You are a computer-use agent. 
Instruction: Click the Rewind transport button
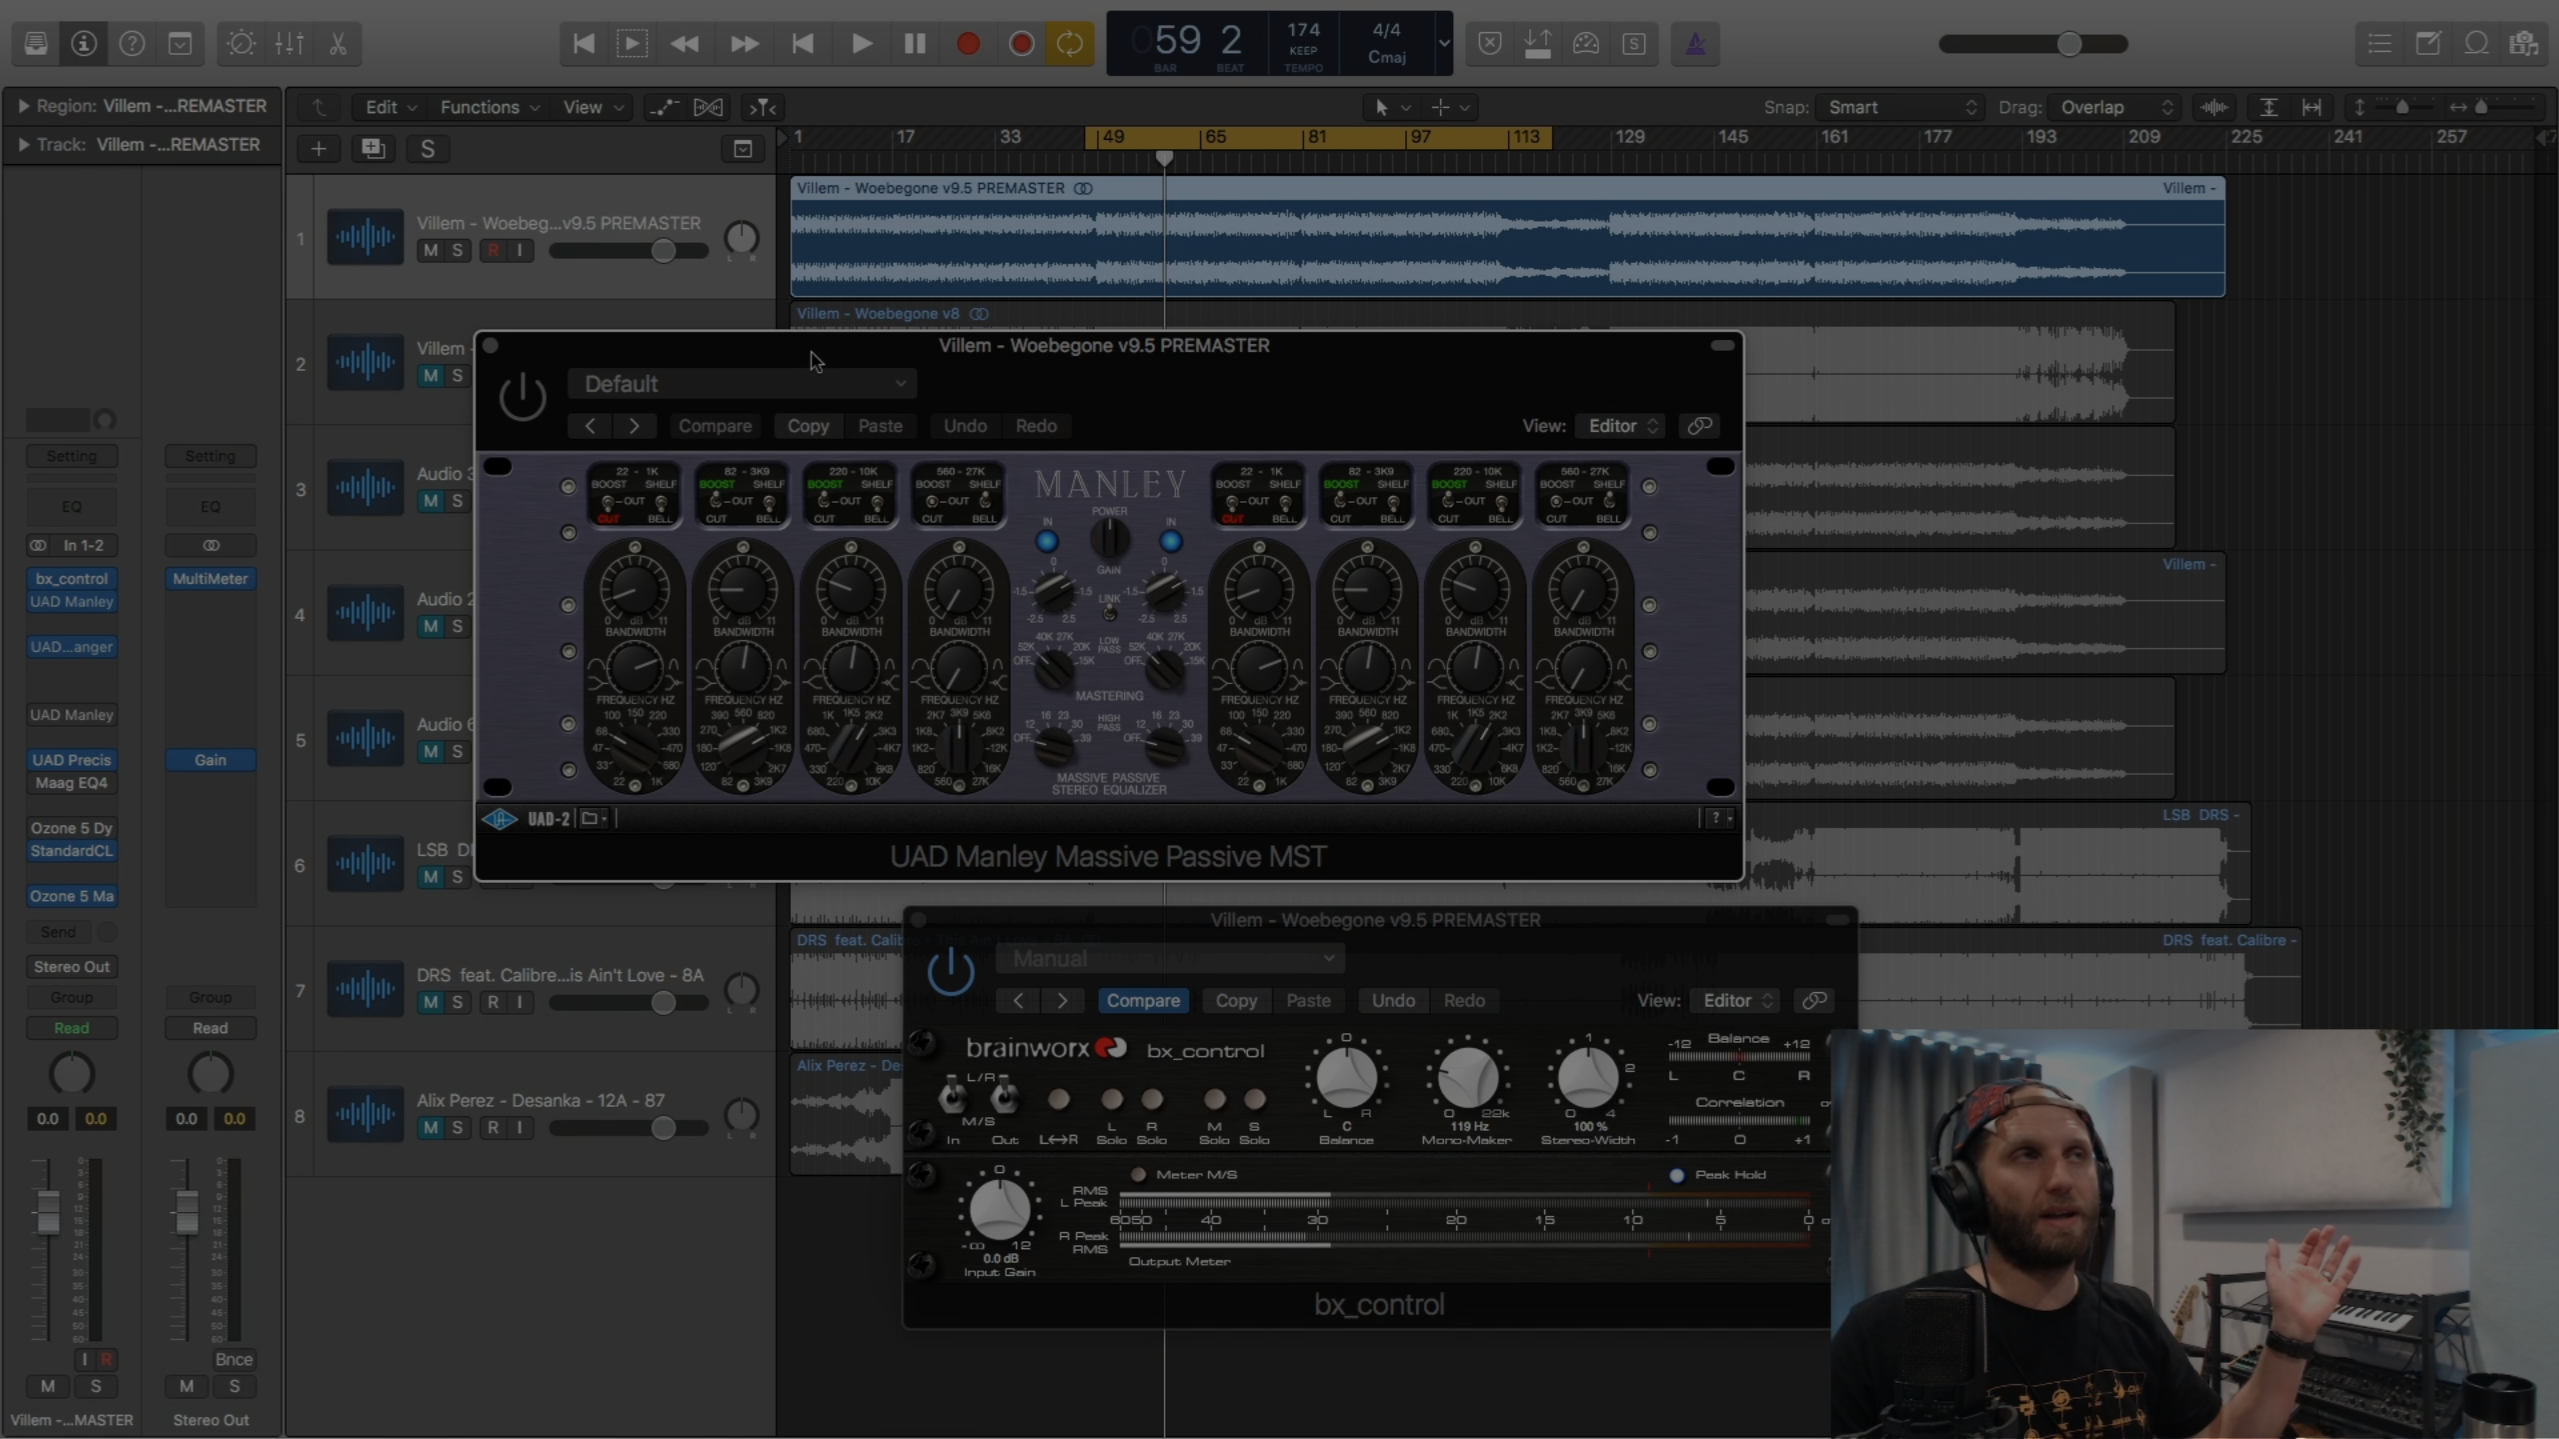pyautogui.click(x=685, y=44)
